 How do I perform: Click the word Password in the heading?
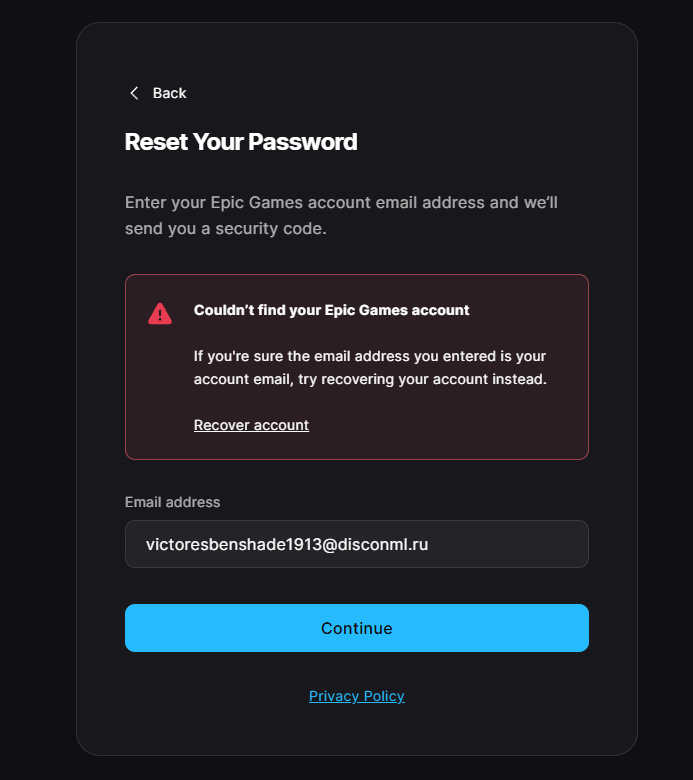[302, 142]
